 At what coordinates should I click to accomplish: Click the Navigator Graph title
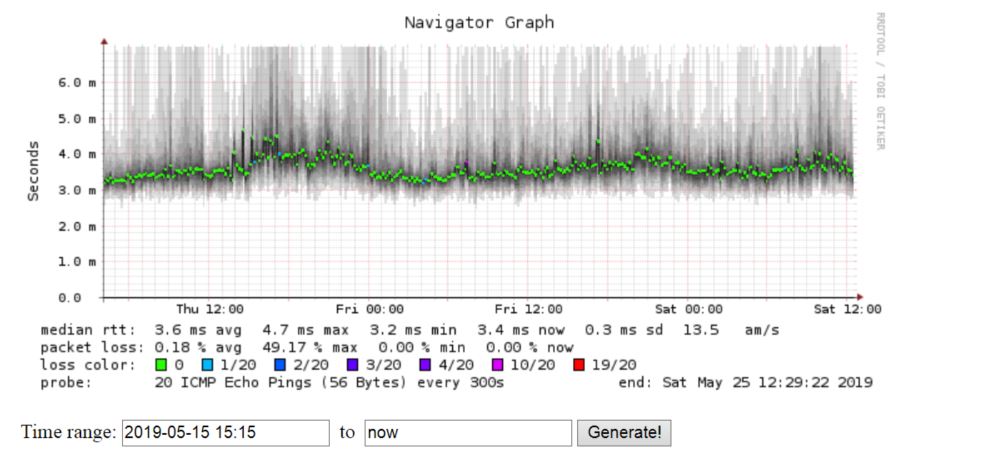[x=479, y=23]
